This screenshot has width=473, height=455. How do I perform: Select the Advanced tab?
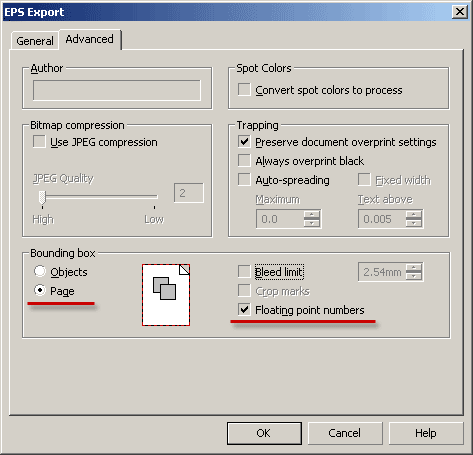[89, 39]
